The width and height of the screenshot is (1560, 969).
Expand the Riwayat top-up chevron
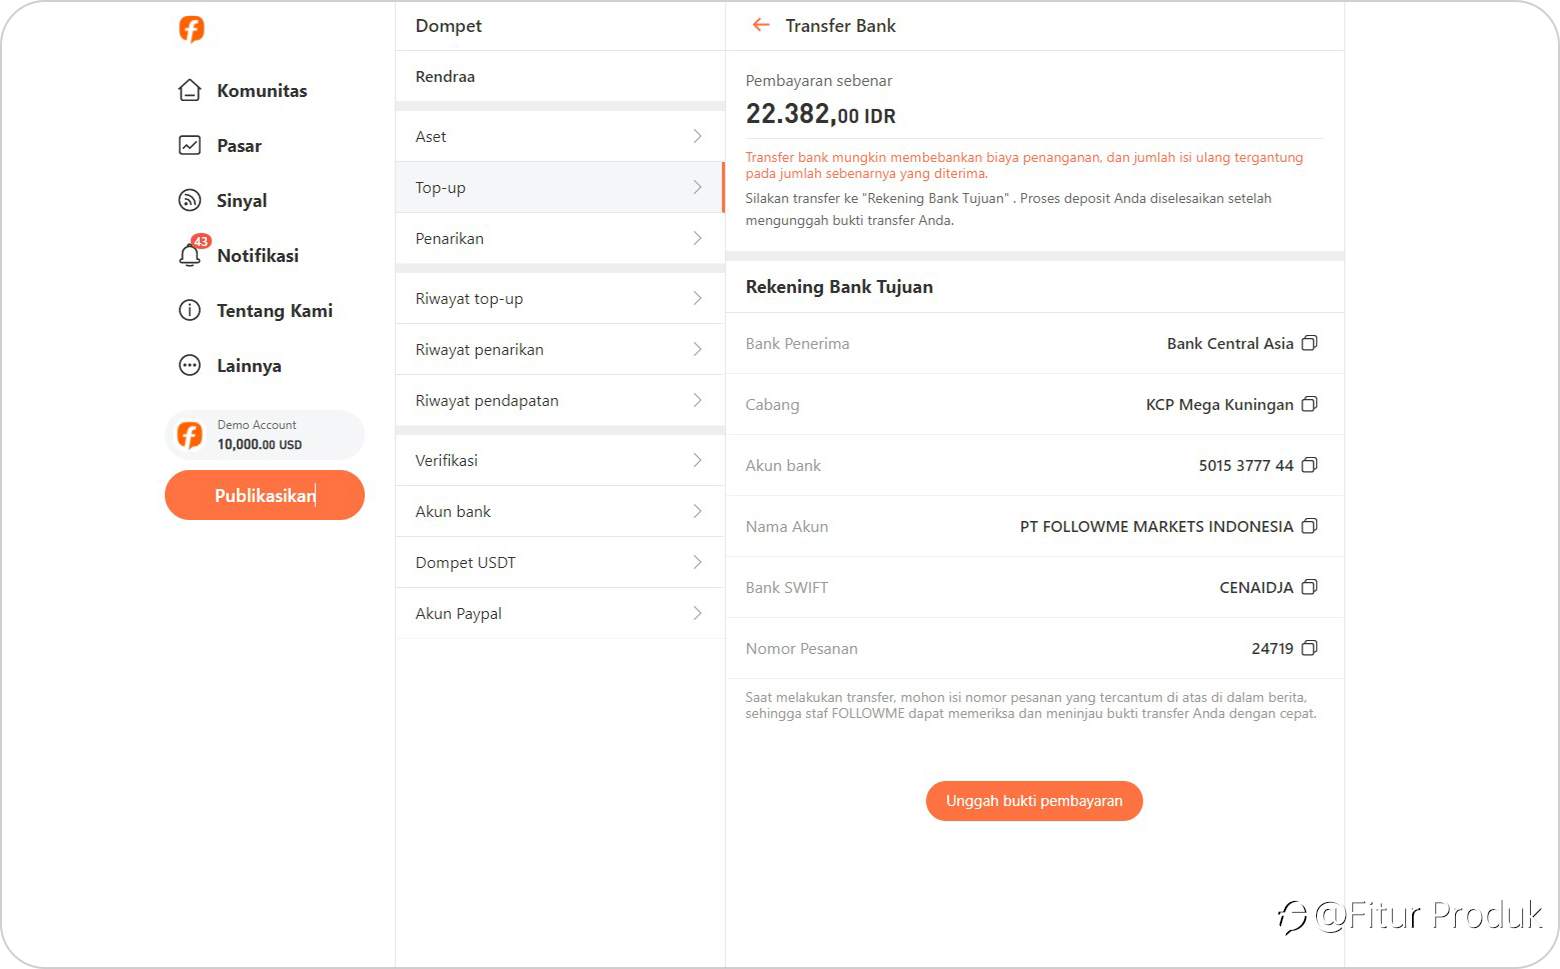[x=697, y=298]
